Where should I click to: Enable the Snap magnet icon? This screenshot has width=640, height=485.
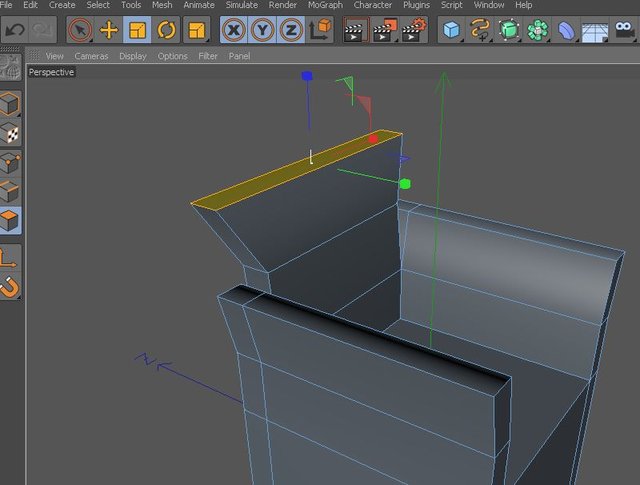pyautogui.click(x=10, y=287)
